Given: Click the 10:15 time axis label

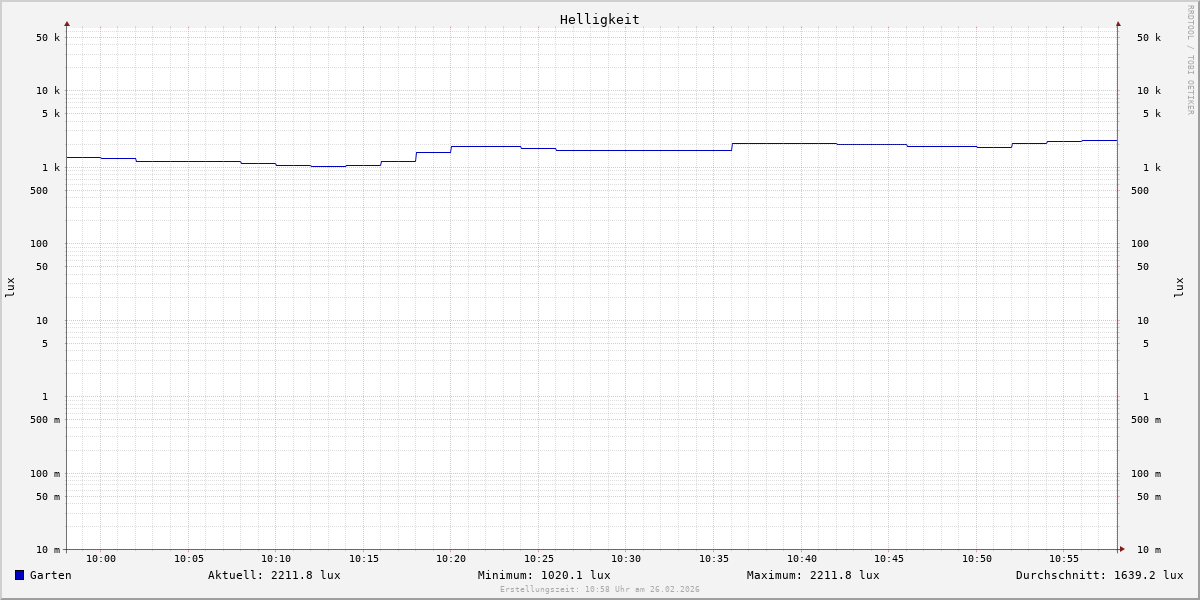Looking at the screenshot, I should (364, 559).
